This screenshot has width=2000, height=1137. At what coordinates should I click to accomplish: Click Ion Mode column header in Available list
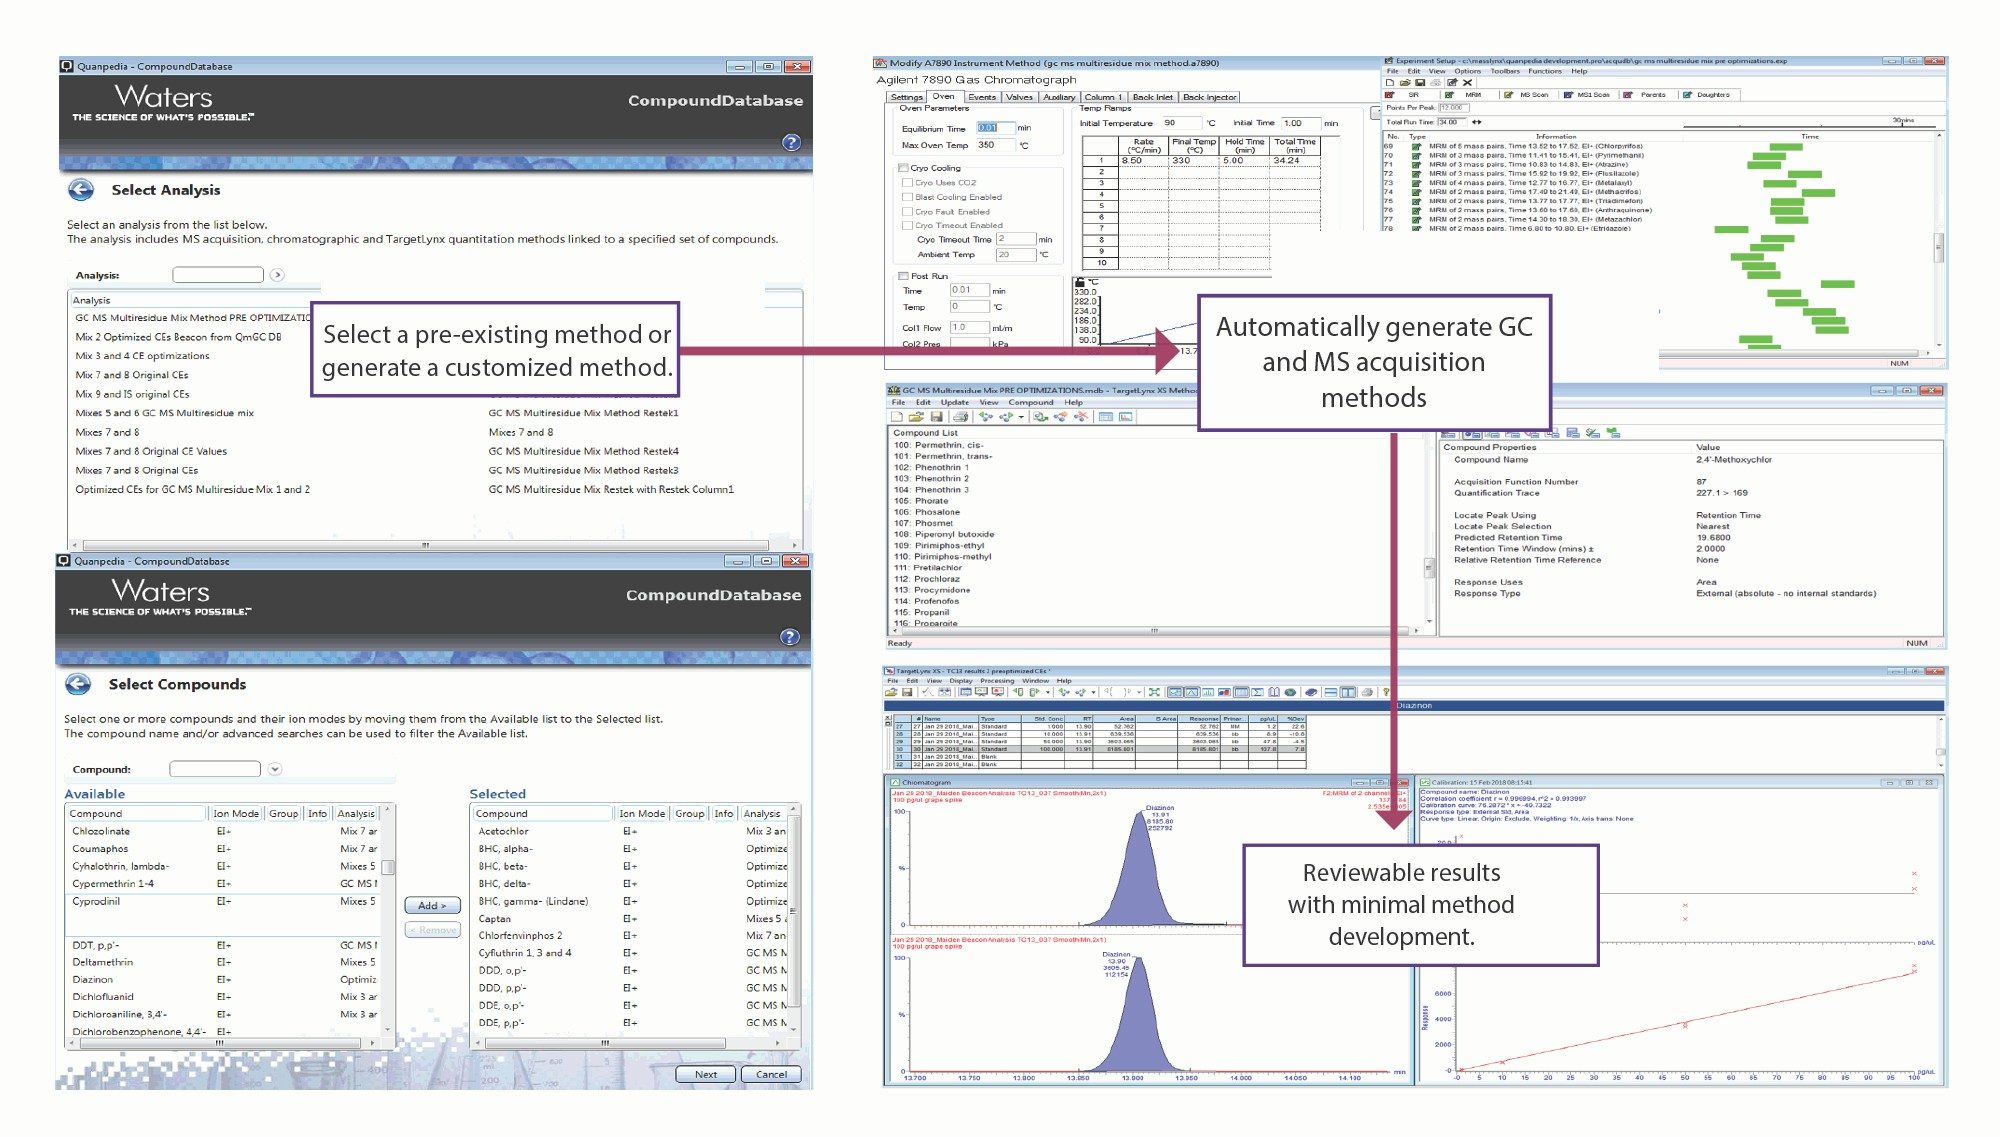click(236, 813)
